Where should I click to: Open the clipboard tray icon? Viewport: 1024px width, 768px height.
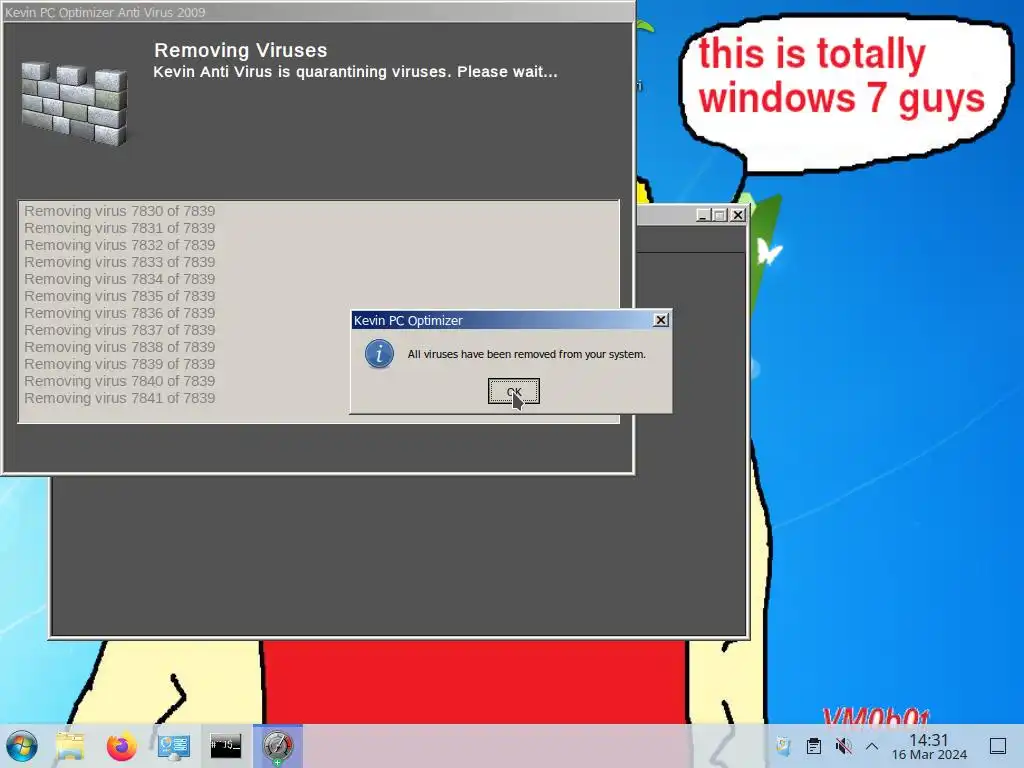click(x=814, y=746)
